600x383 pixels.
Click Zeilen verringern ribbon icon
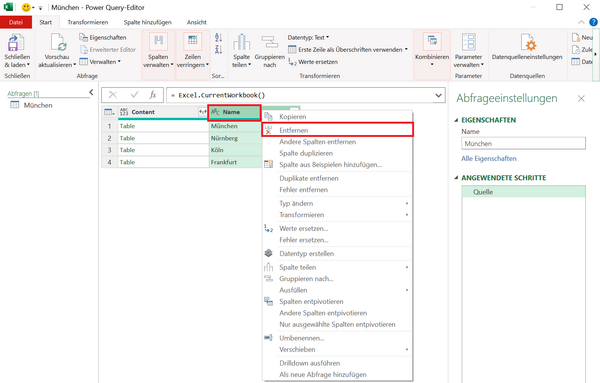[192, 42]
